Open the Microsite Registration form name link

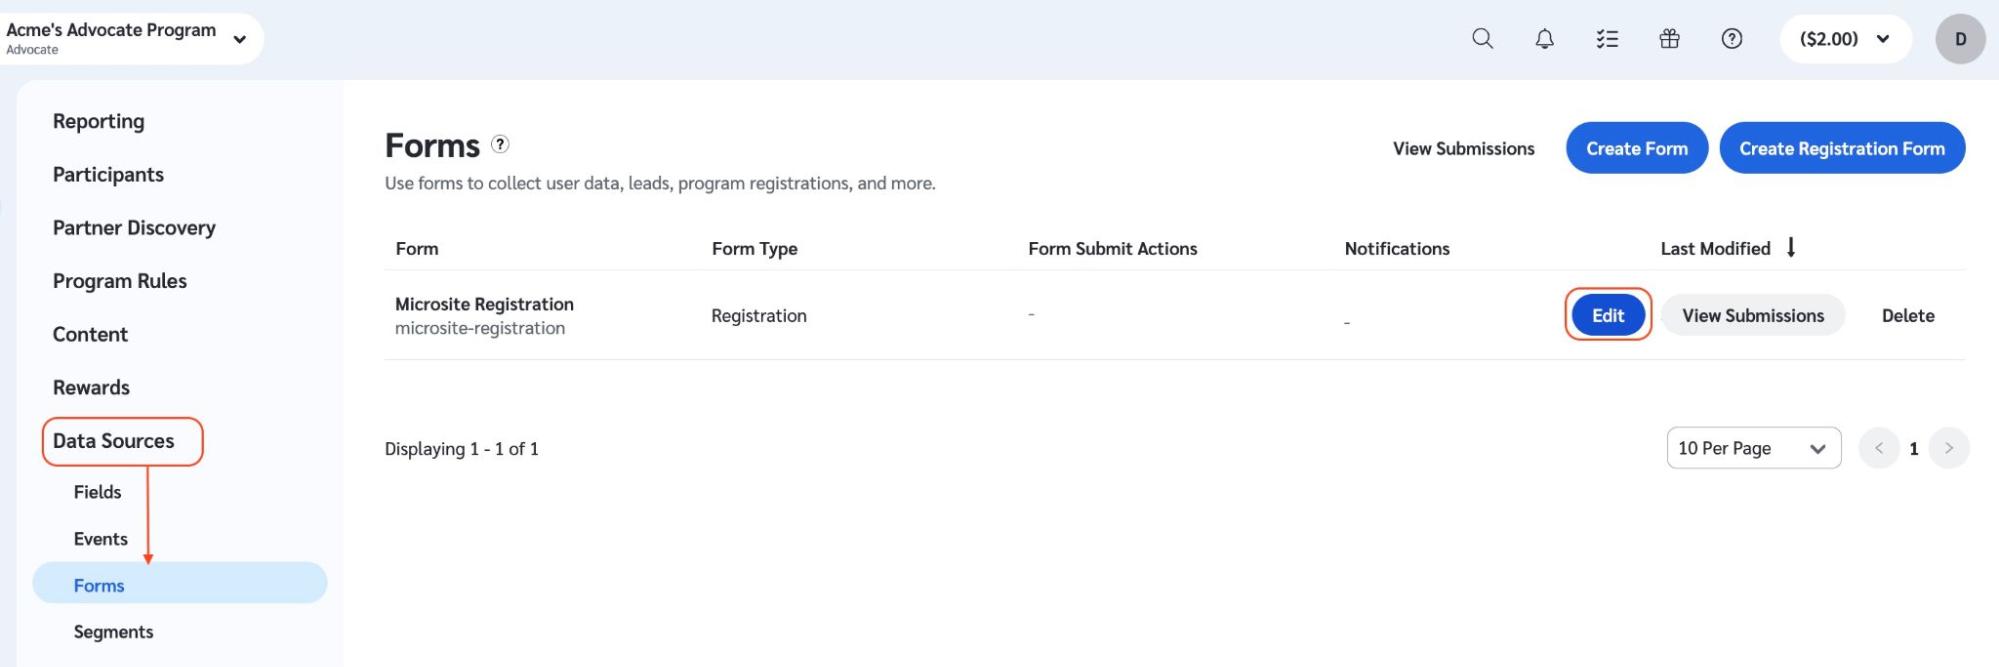tap(484, 304)
